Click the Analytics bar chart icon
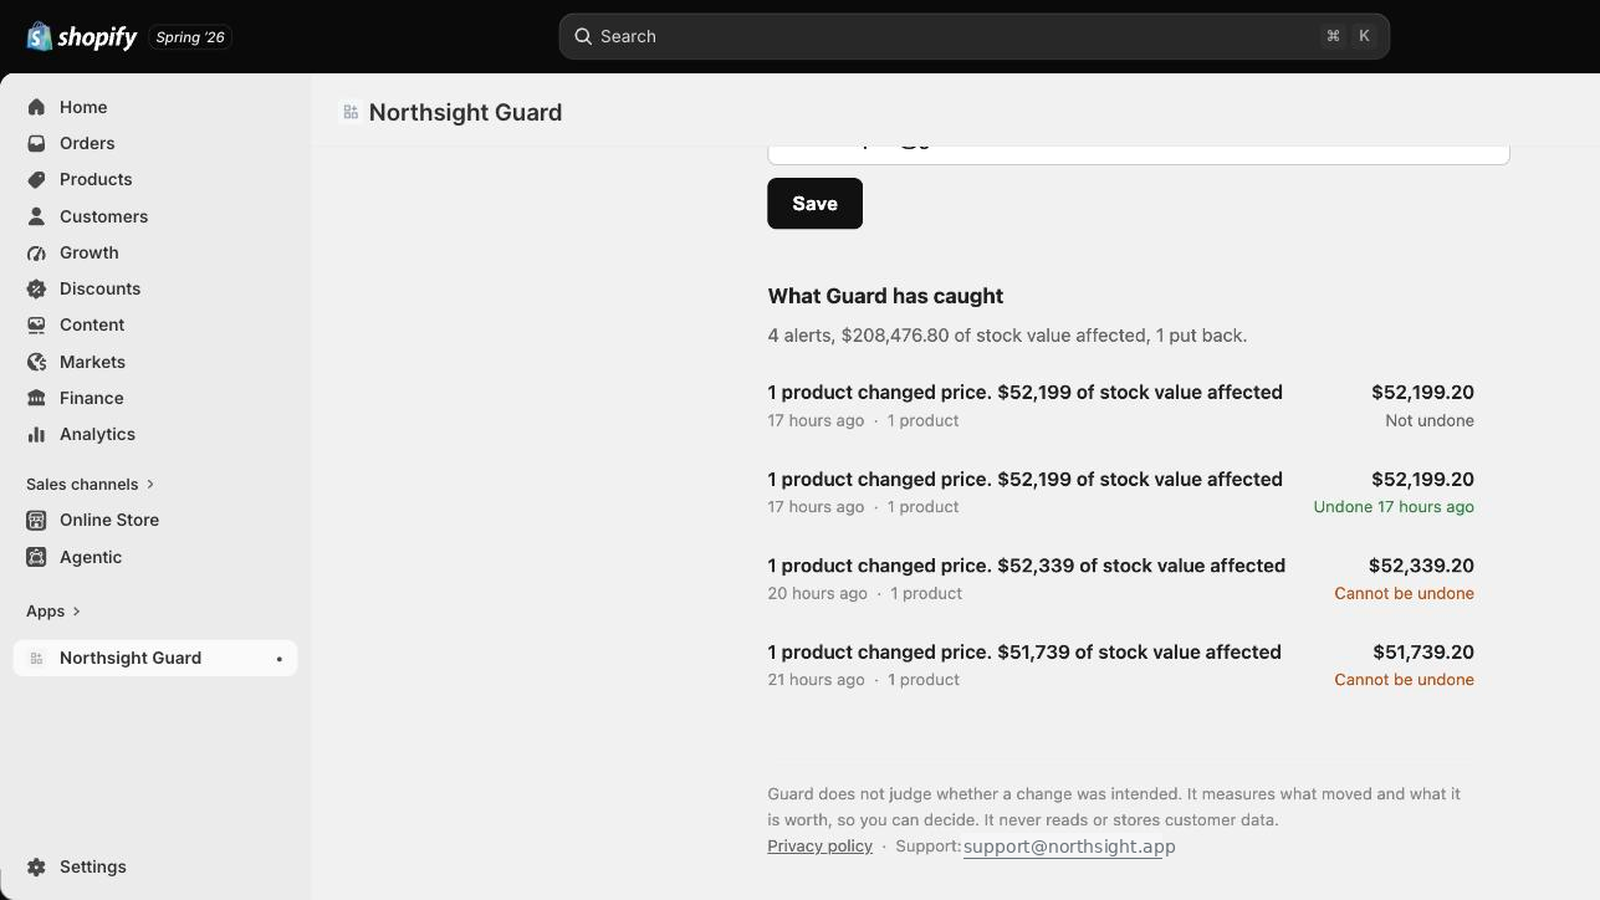 point(37,434)
